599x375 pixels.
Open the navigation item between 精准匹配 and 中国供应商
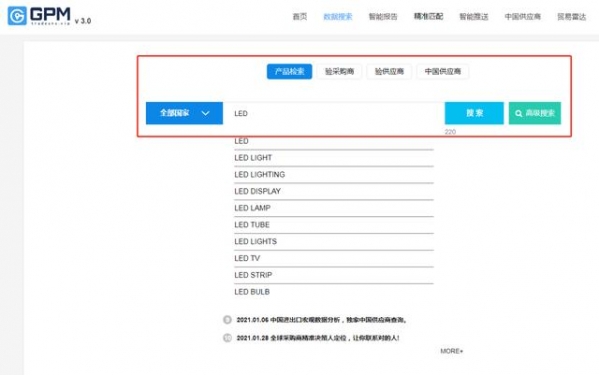click(474, 16)
